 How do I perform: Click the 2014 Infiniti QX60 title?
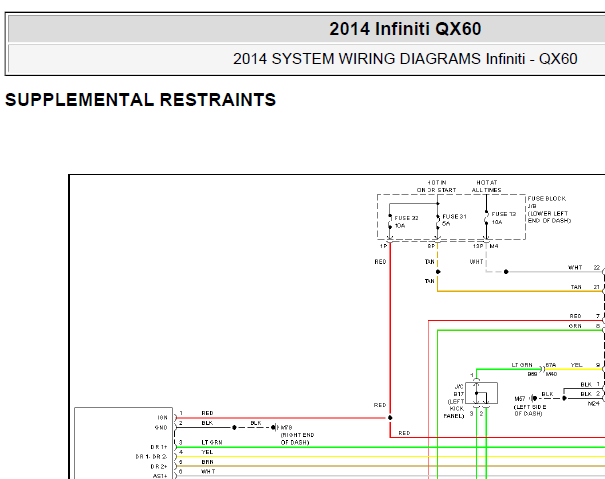(405, 29)
